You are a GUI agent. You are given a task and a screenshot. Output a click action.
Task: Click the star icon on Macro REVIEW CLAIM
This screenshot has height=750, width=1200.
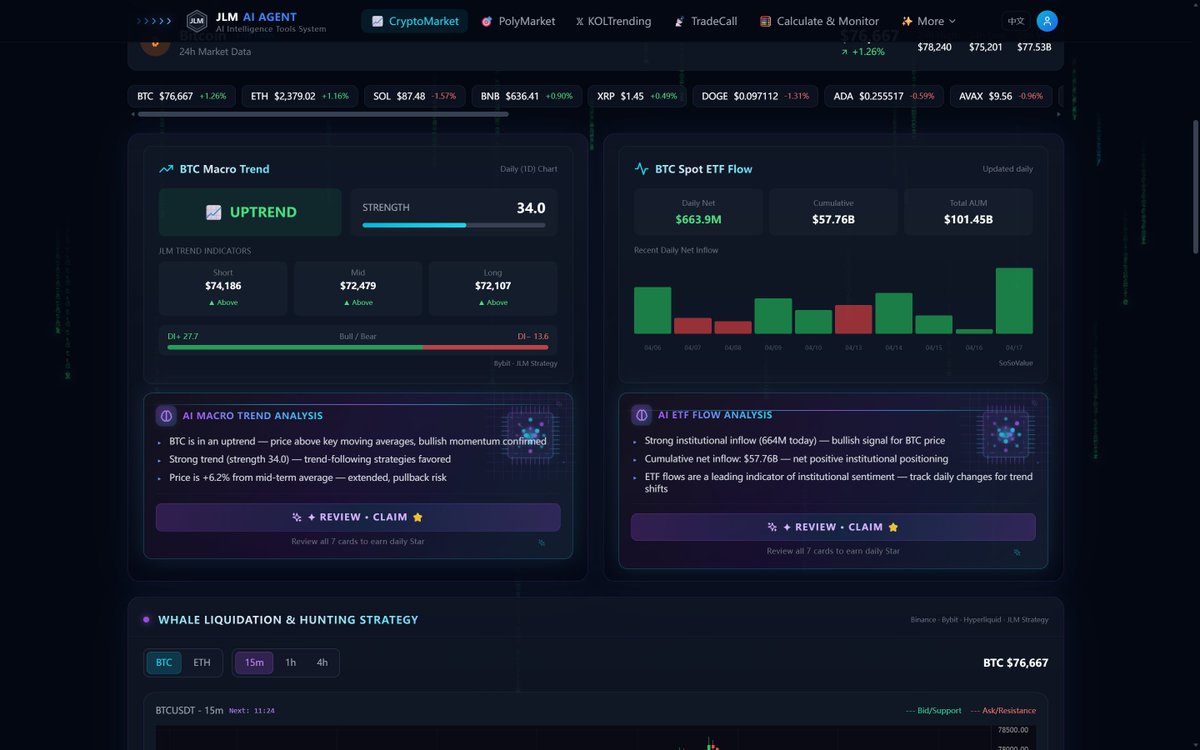coord(418,517)
